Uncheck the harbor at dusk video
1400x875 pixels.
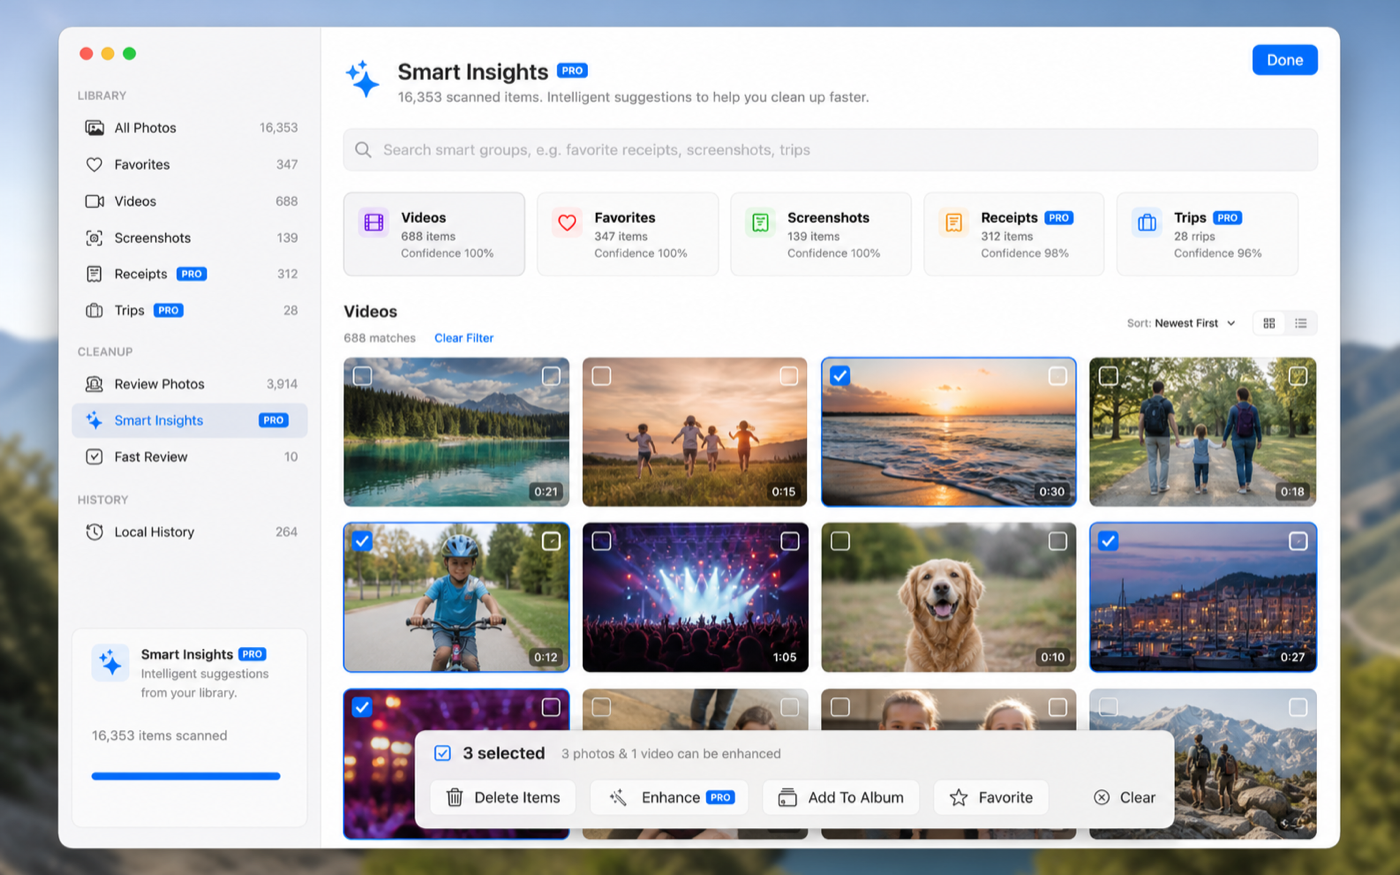[1108, 541]
